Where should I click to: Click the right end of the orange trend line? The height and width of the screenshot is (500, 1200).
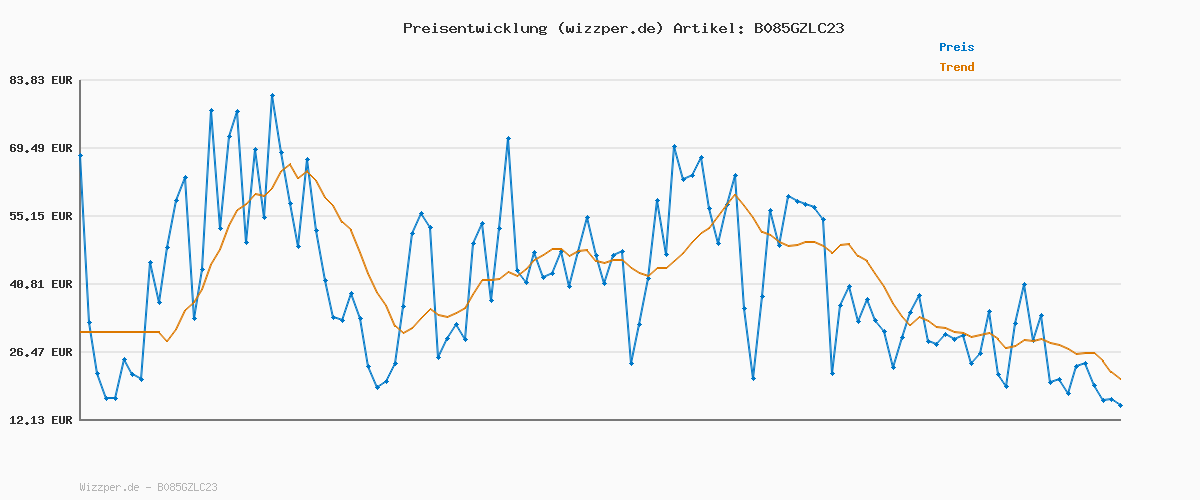coord(1120,379)
